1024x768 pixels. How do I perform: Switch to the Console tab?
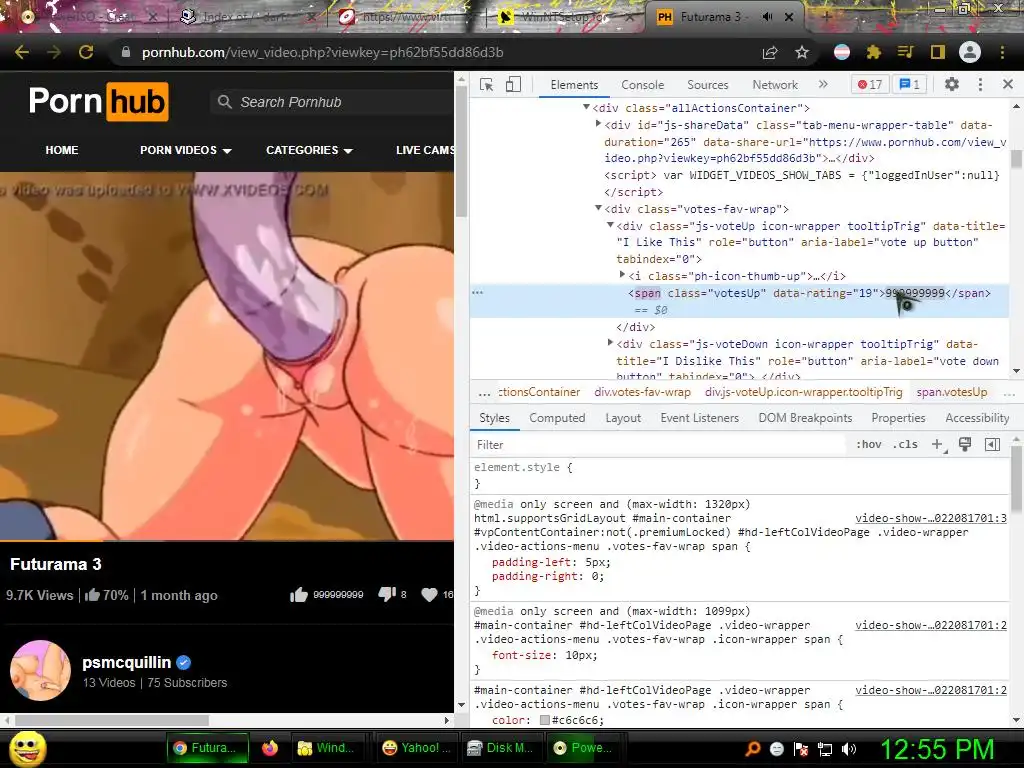tap(643, 85)
